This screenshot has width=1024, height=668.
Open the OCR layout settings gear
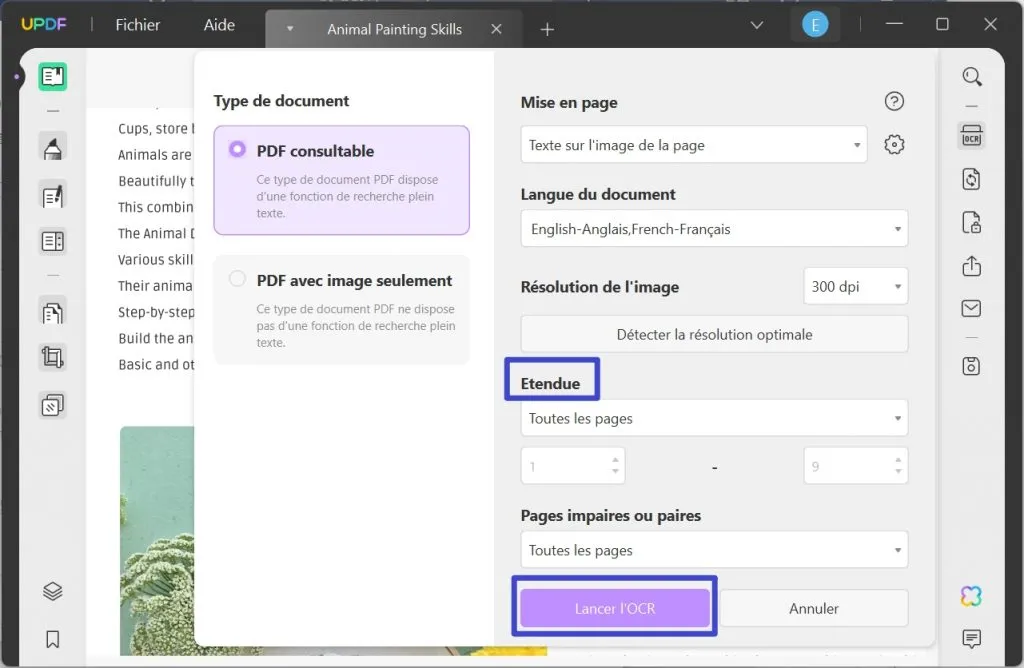tap(893, 144)
